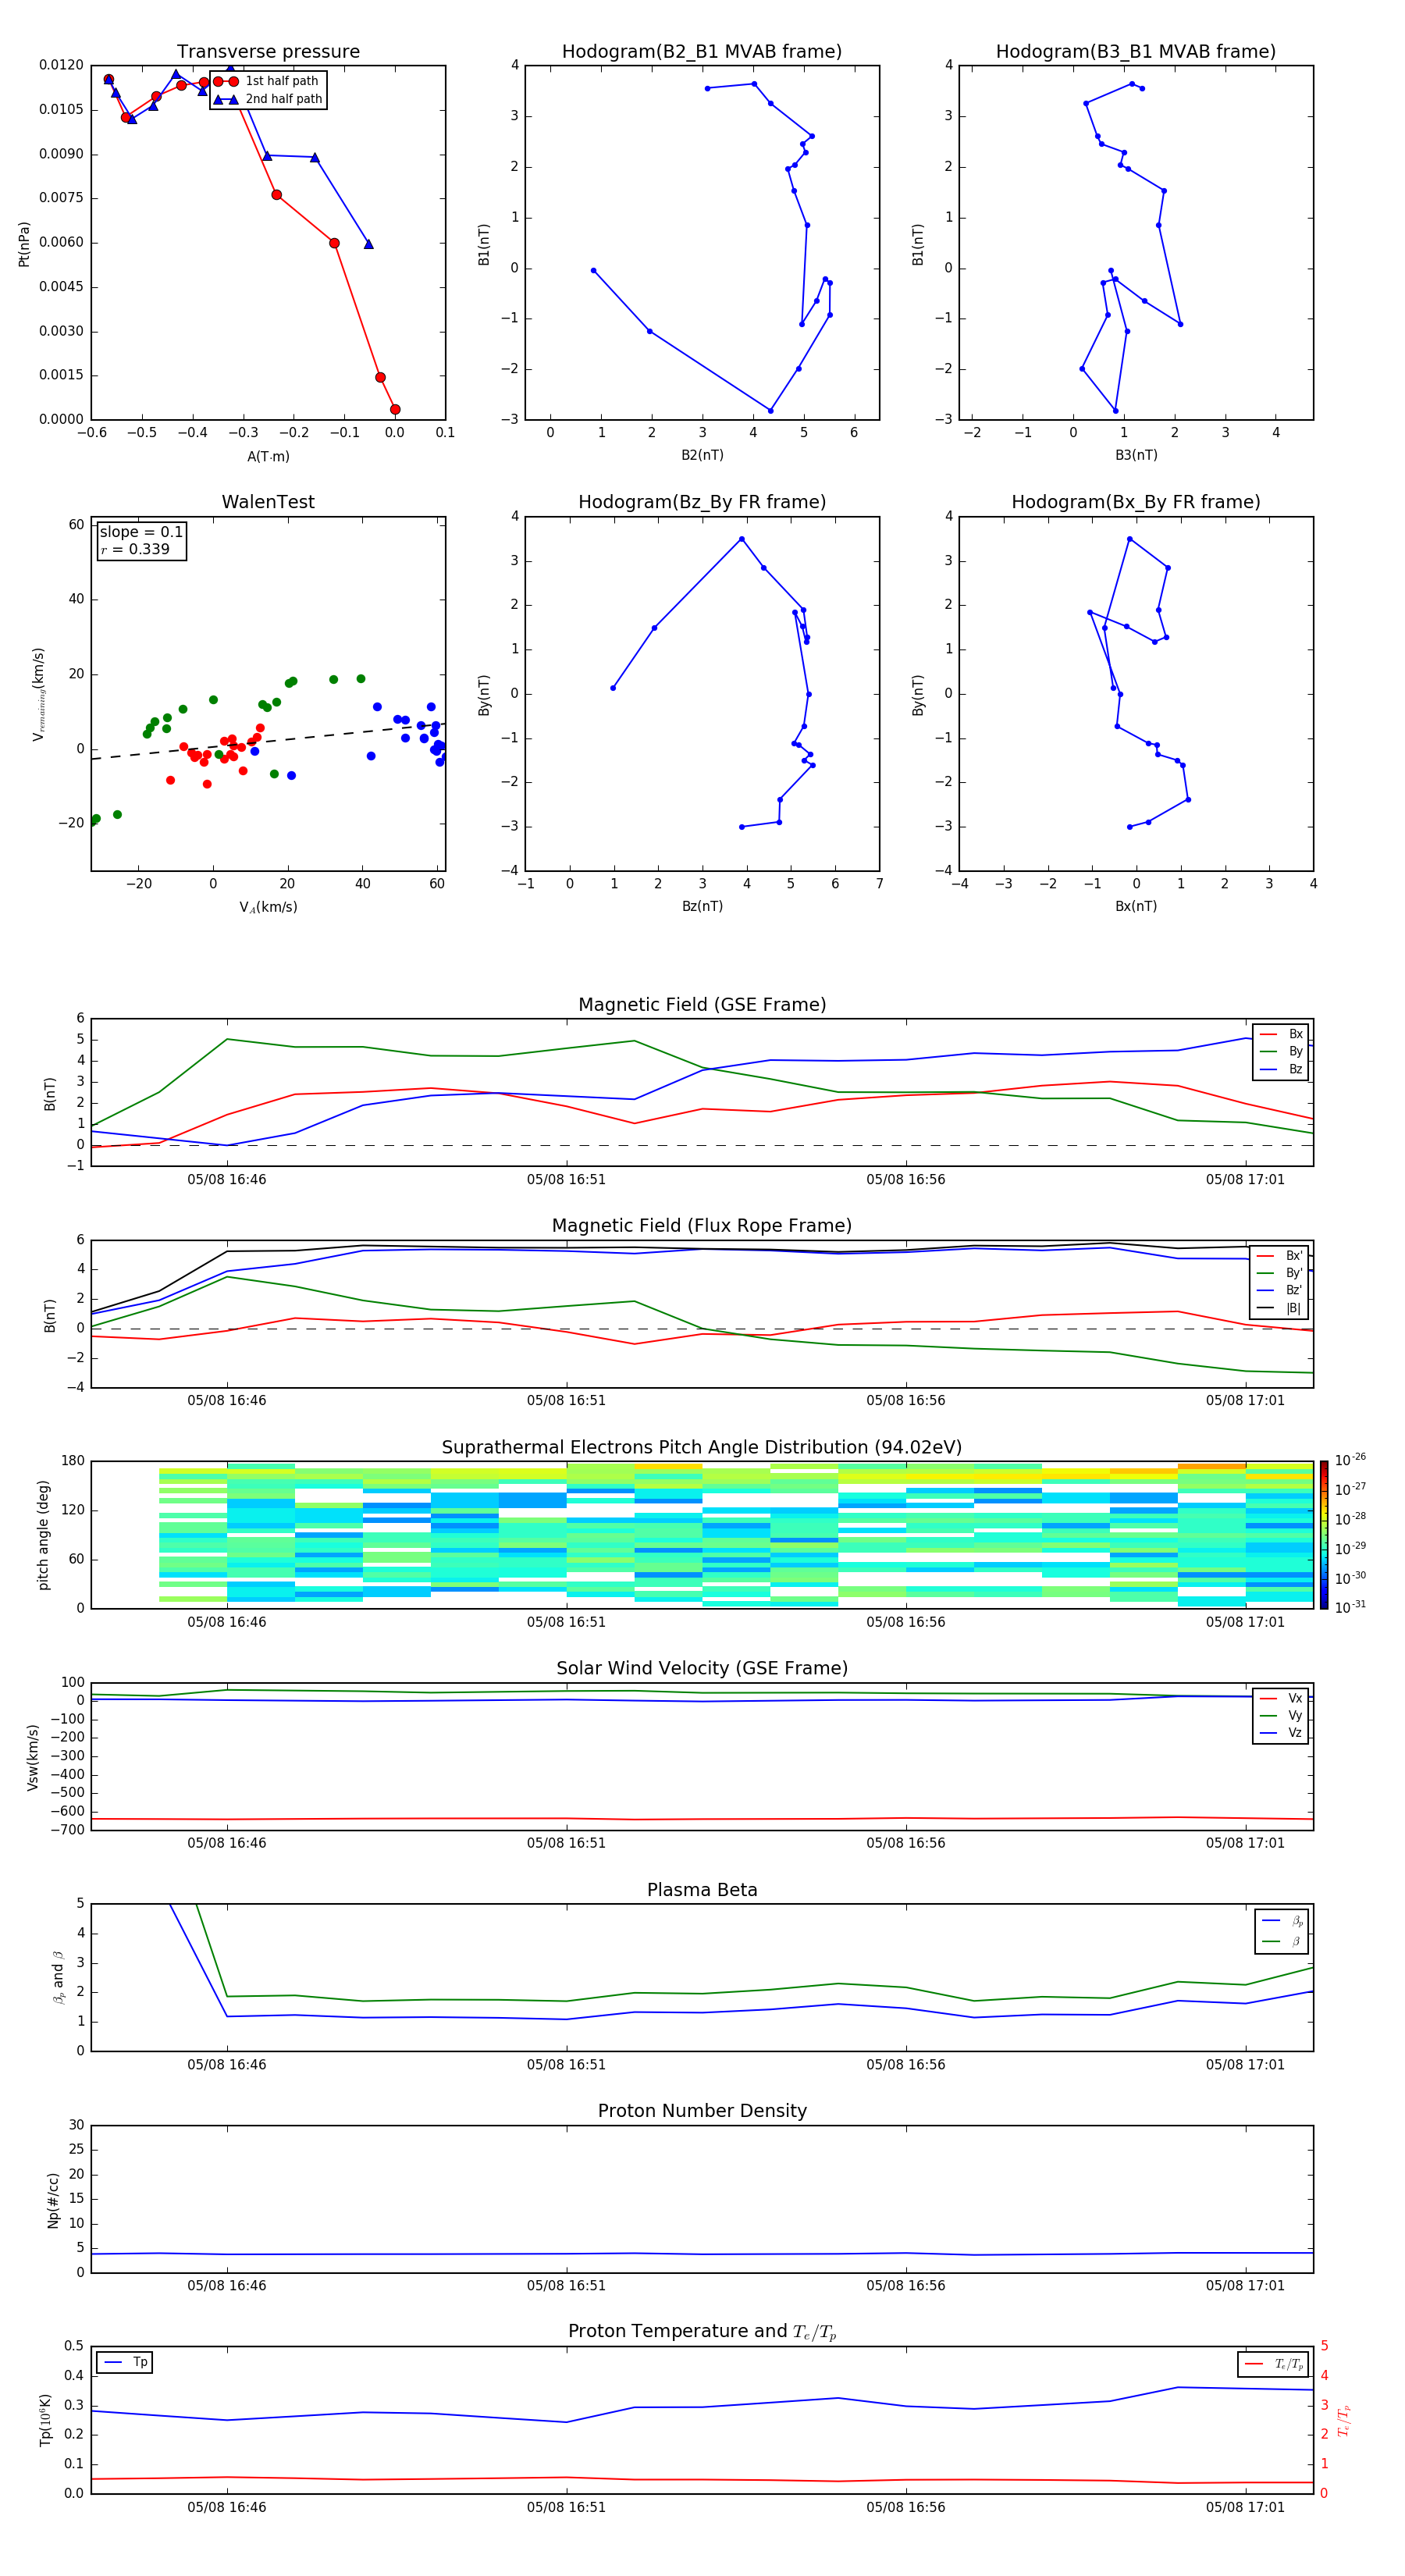
Task: Click the Magnetic Field (GSE Frame) title
Action: coord(702,1005)
